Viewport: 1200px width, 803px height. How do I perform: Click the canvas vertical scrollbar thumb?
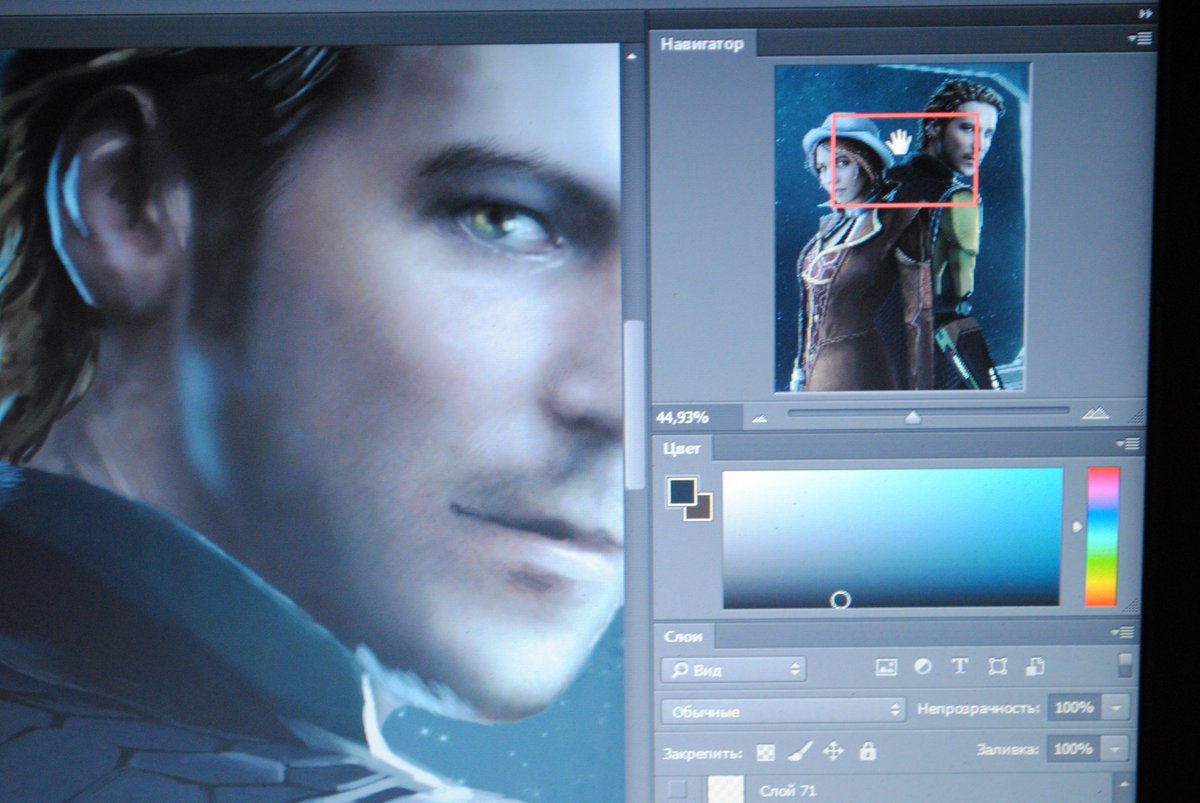pyautogui.click(x=633, y=404)
